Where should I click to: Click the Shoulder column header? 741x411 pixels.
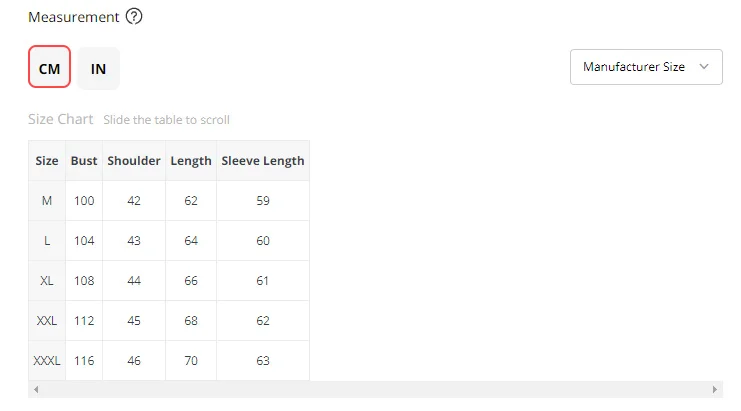click(x=134, y=160)
